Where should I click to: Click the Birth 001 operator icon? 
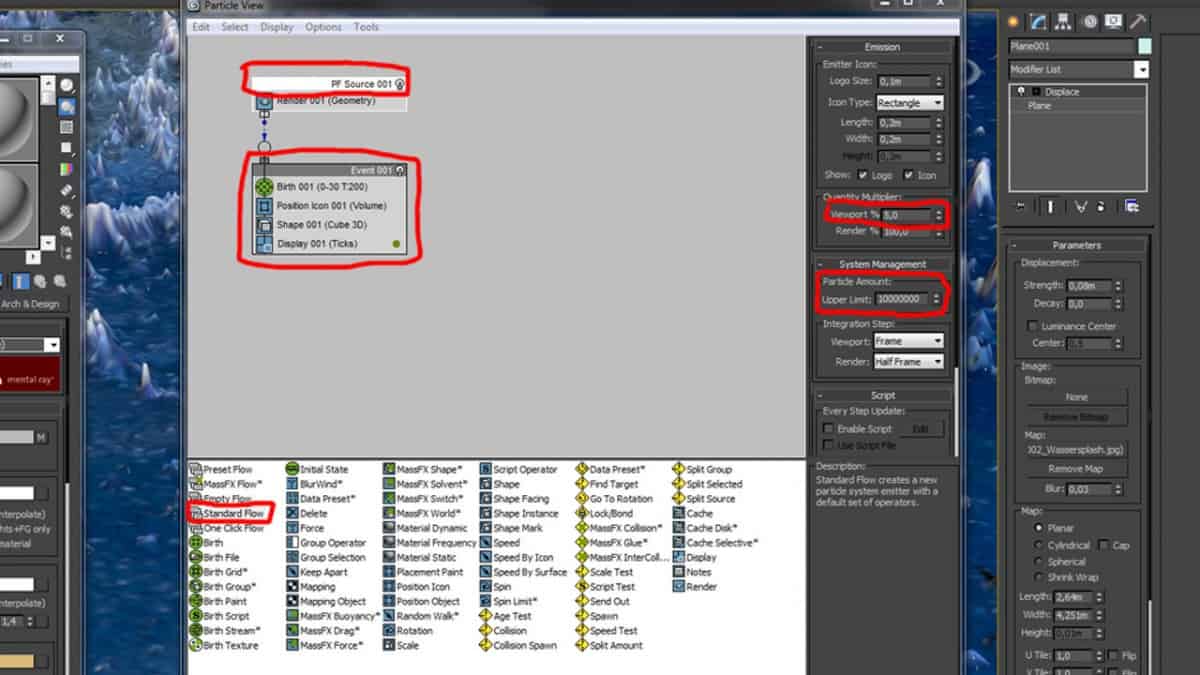(264, 187)
